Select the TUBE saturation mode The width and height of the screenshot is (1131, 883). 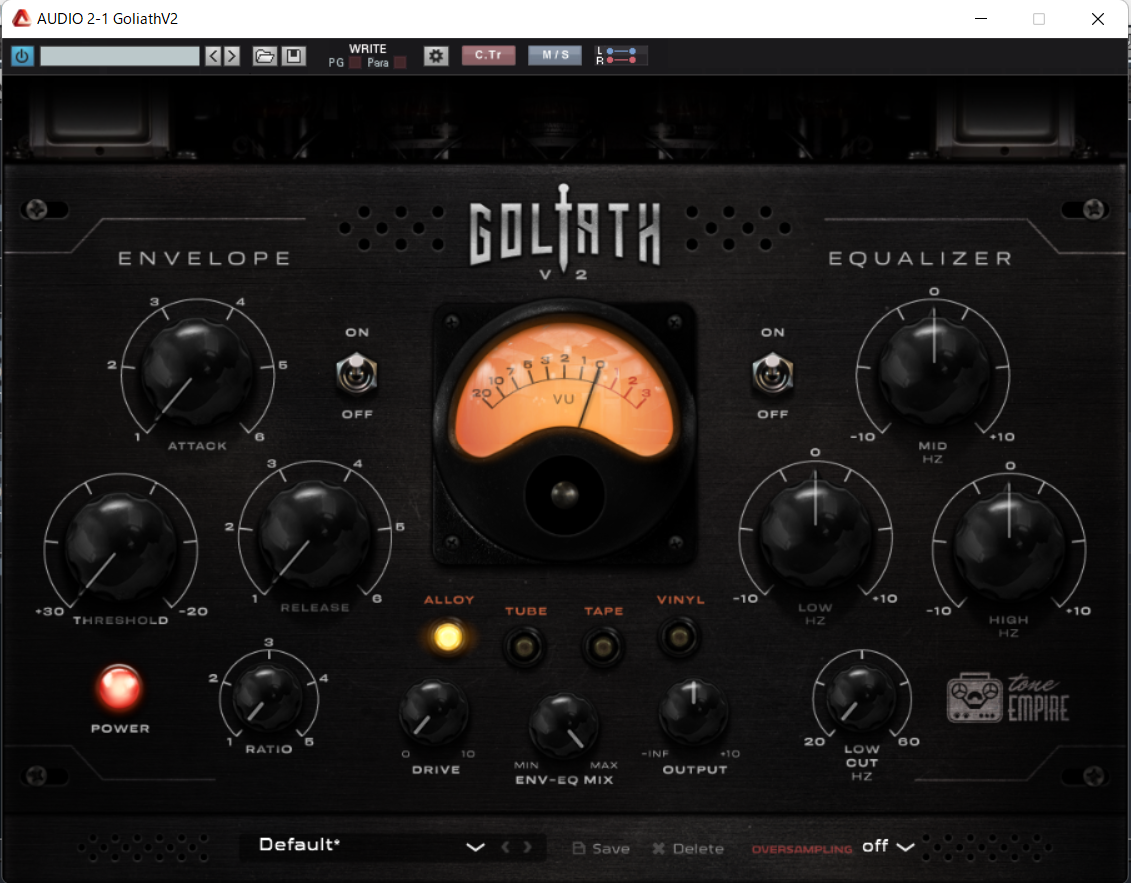point(524,646)
